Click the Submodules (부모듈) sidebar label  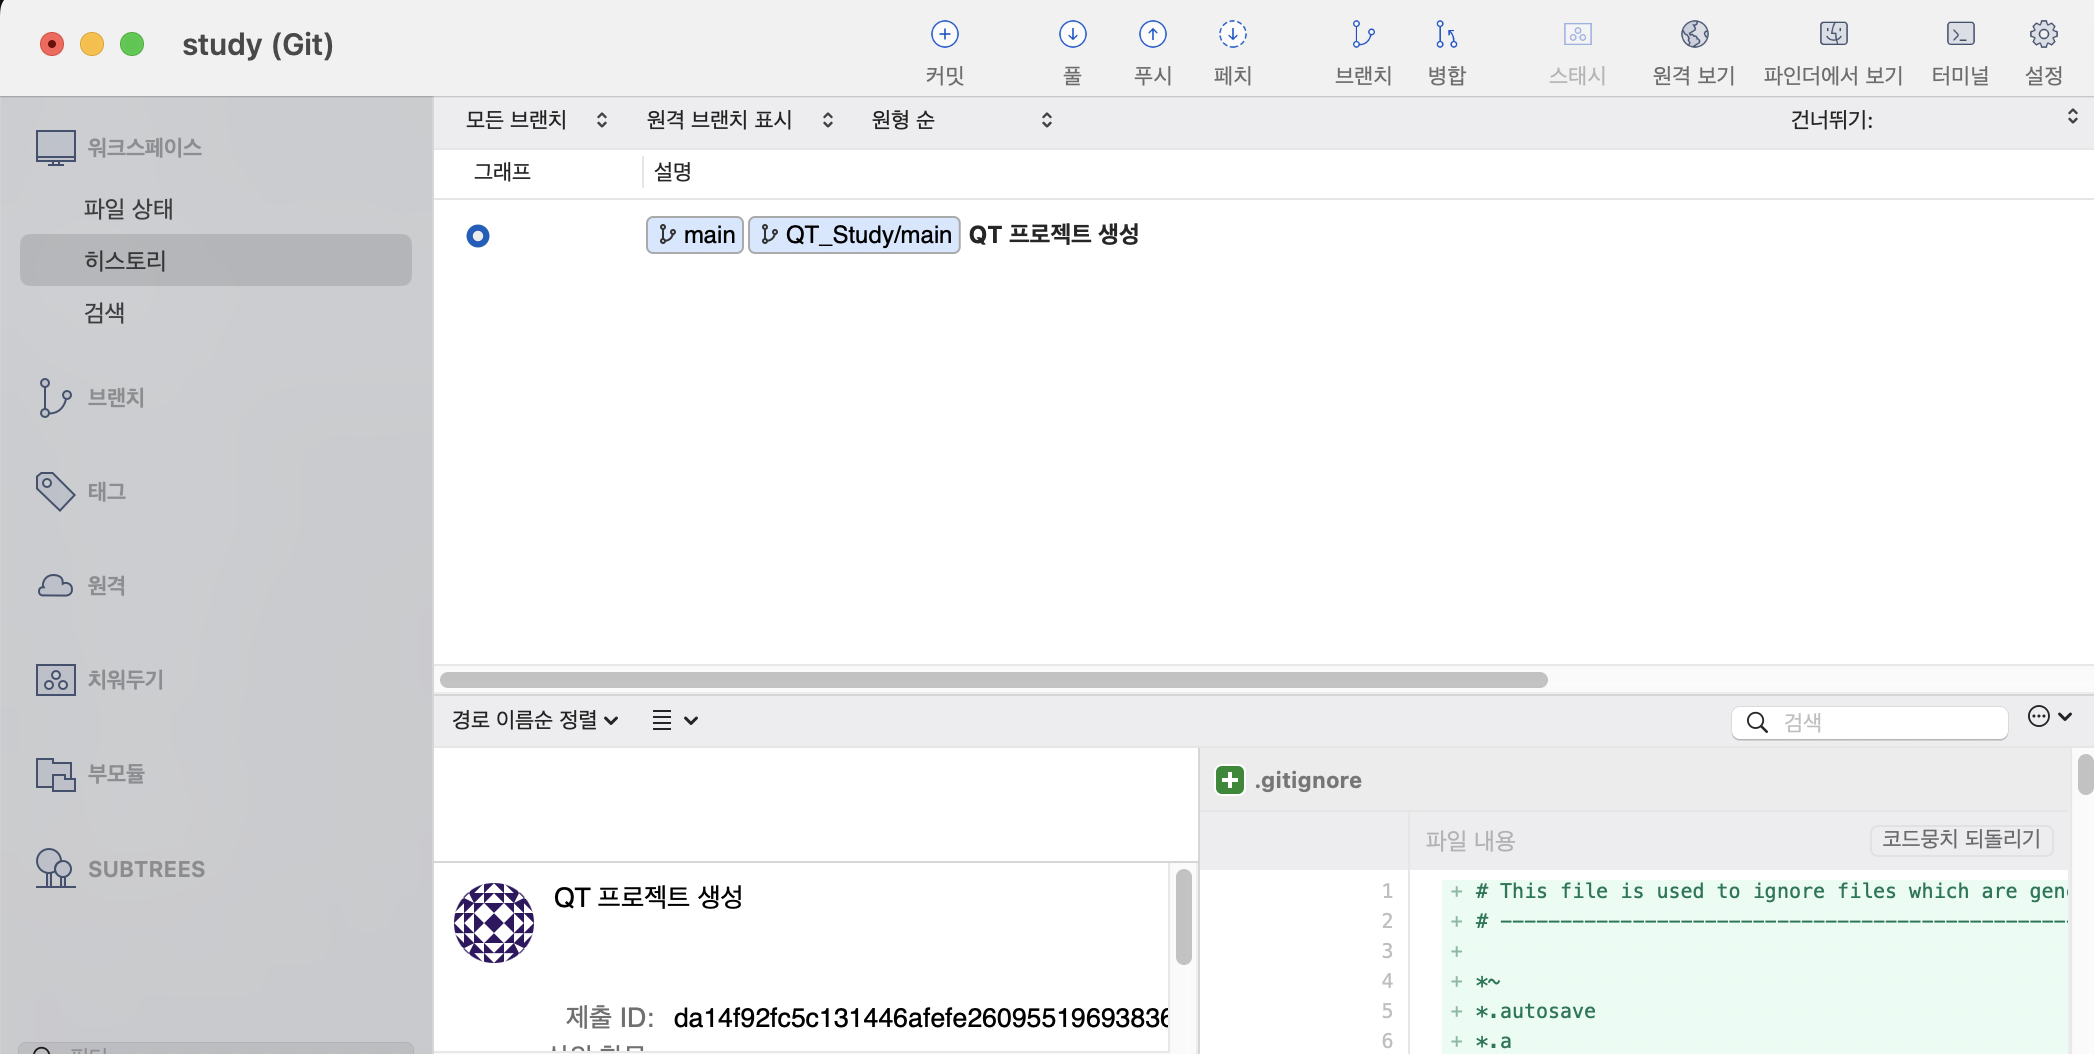tap(116, 774)
